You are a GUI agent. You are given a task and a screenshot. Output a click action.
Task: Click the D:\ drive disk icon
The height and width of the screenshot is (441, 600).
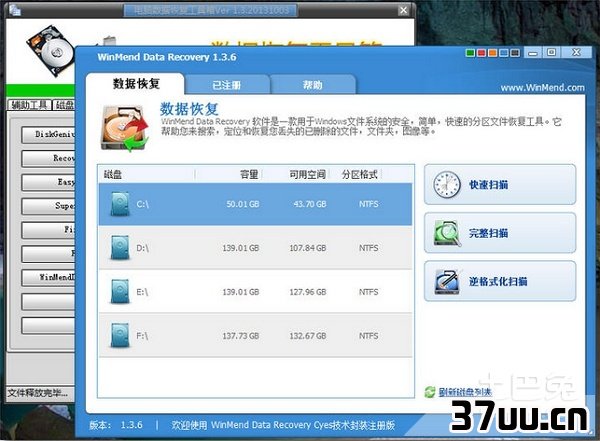click(x=120, y=248)
